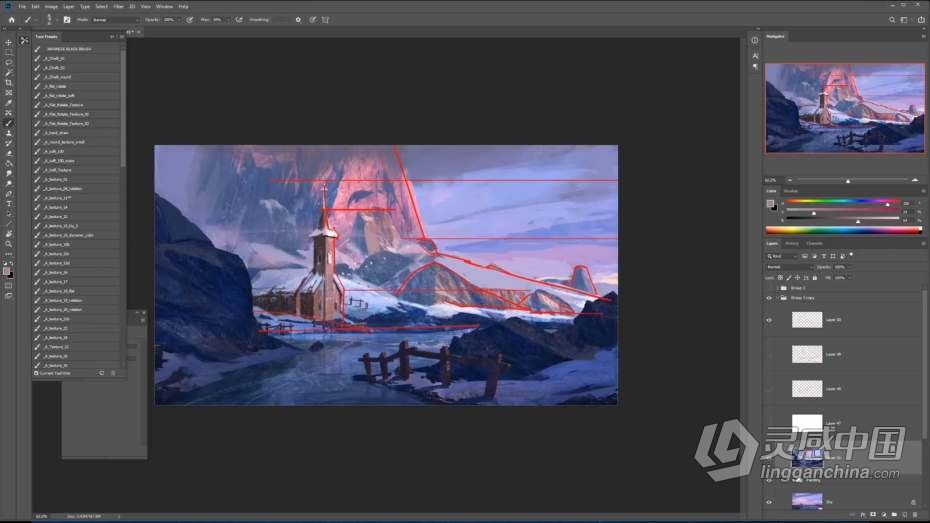Select the Crop tool
The image size is (930, 523).
pos(8,82)
